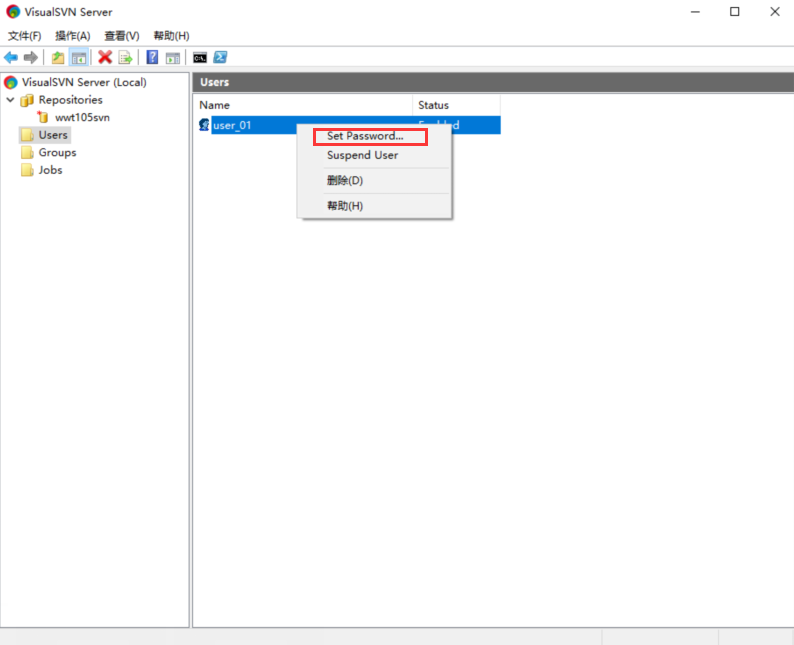Toggle the Show/Hide Action Pane icon
The height and width of the screenshot is (645, 794).
(172, 58)
